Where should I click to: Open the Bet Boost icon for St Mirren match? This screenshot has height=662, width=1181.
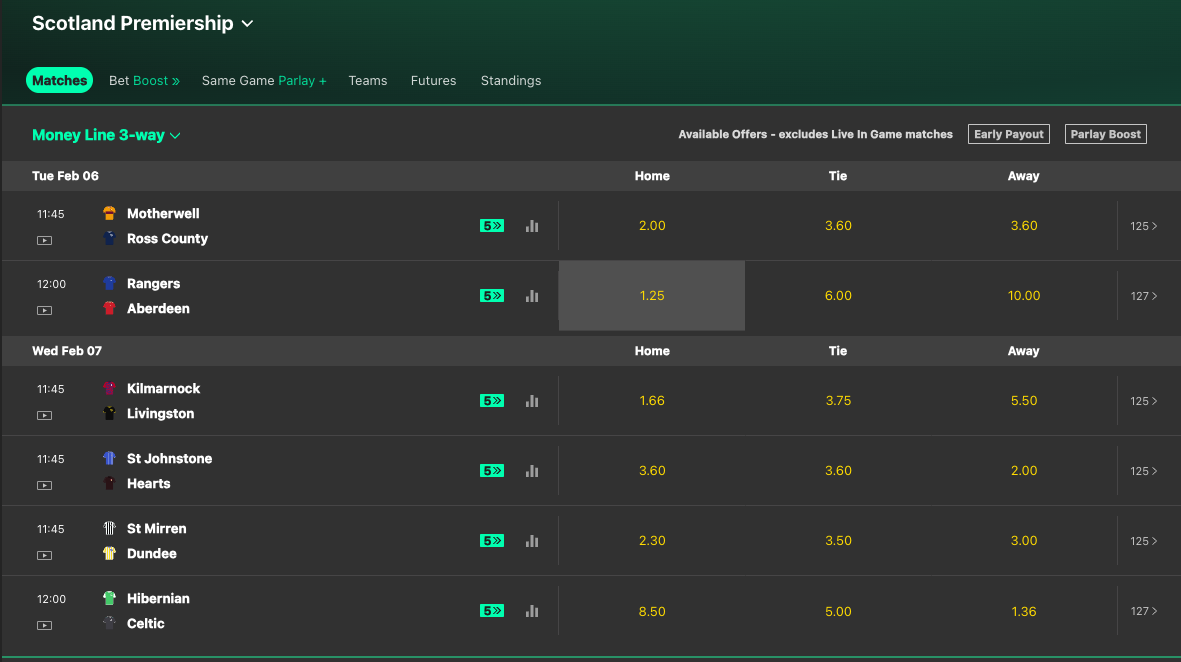(x=492, y=541)
